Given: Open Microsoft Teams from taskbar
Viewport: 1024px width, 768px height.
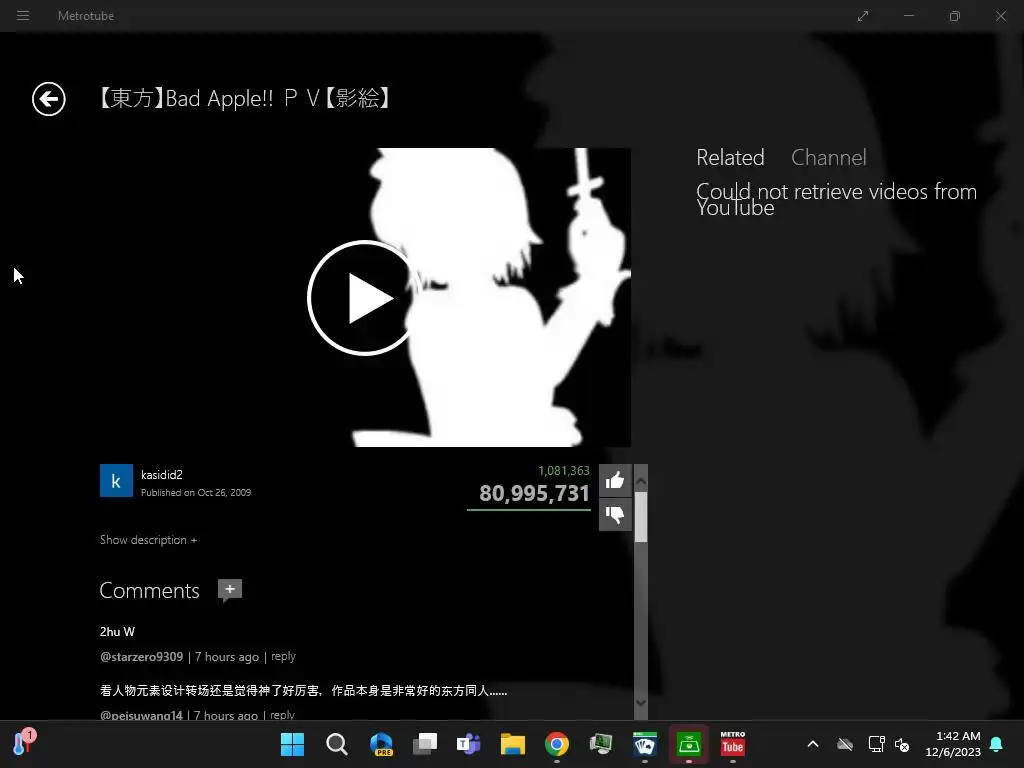Looking at the screenshot, I should tap(469, 744).
